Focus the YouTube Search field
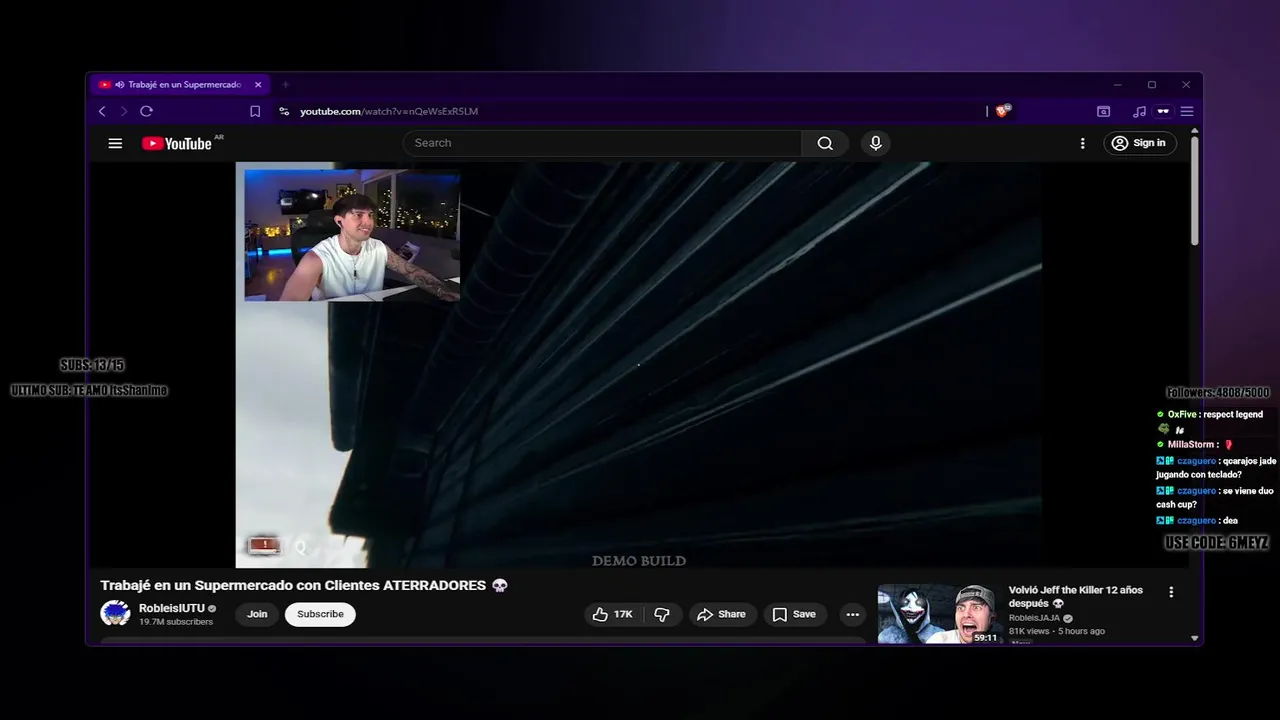The height and width of the screenshot is (720, 1280). pyautogui.click(x=602, y=143)
